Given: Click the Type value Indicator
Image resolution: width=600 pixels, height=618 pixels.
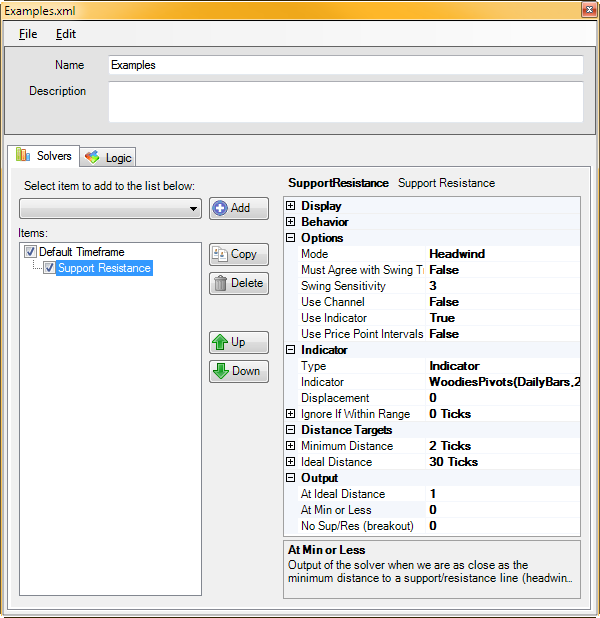Looking at the screenshot, I should (x=455, y=366).
